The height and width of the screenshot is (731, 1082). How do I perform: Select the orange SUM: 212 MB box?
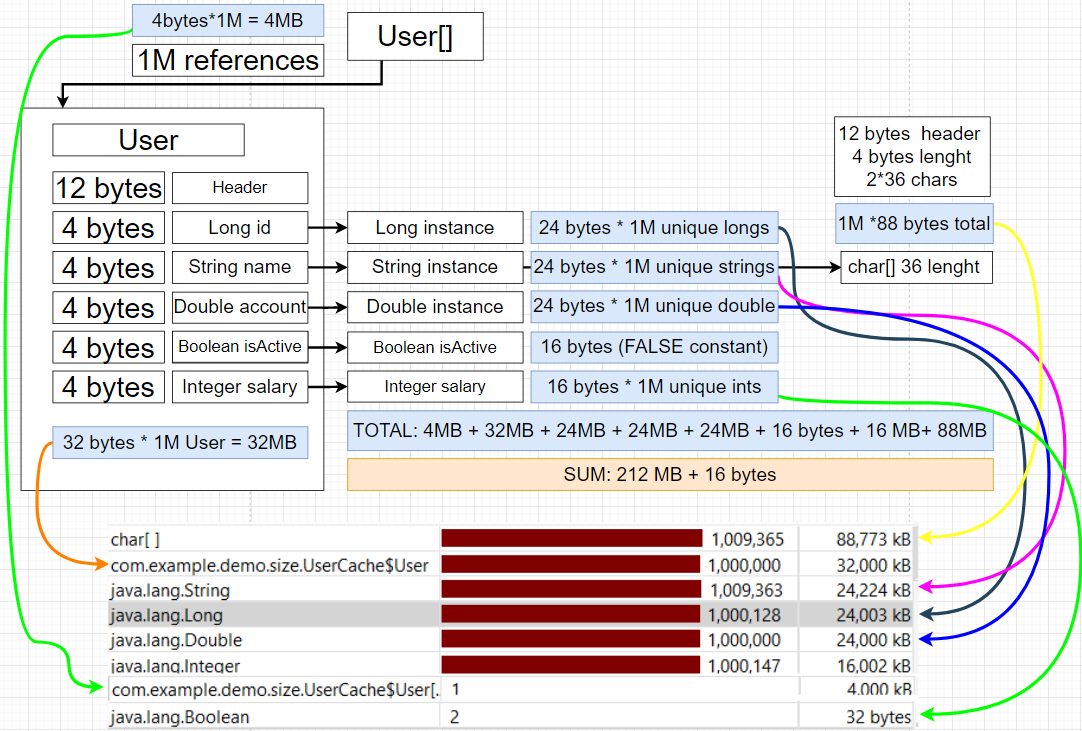[670, 474]
